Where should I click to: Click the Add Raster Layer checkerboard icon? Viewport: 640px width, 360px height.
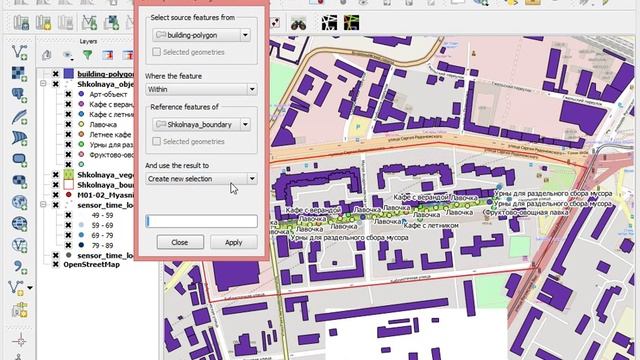click(19, 73)
